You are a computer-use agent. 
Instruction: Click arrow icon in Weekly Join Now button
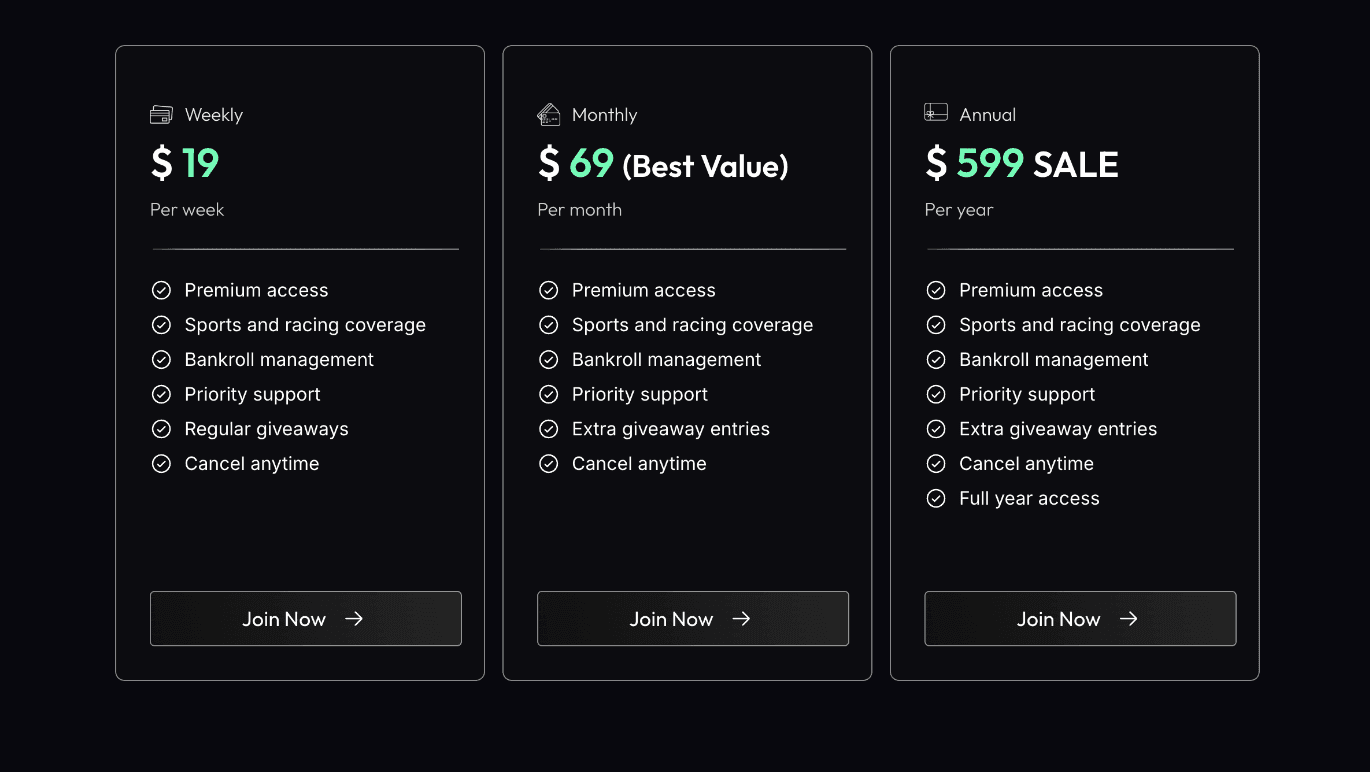(x=354, y=619)
